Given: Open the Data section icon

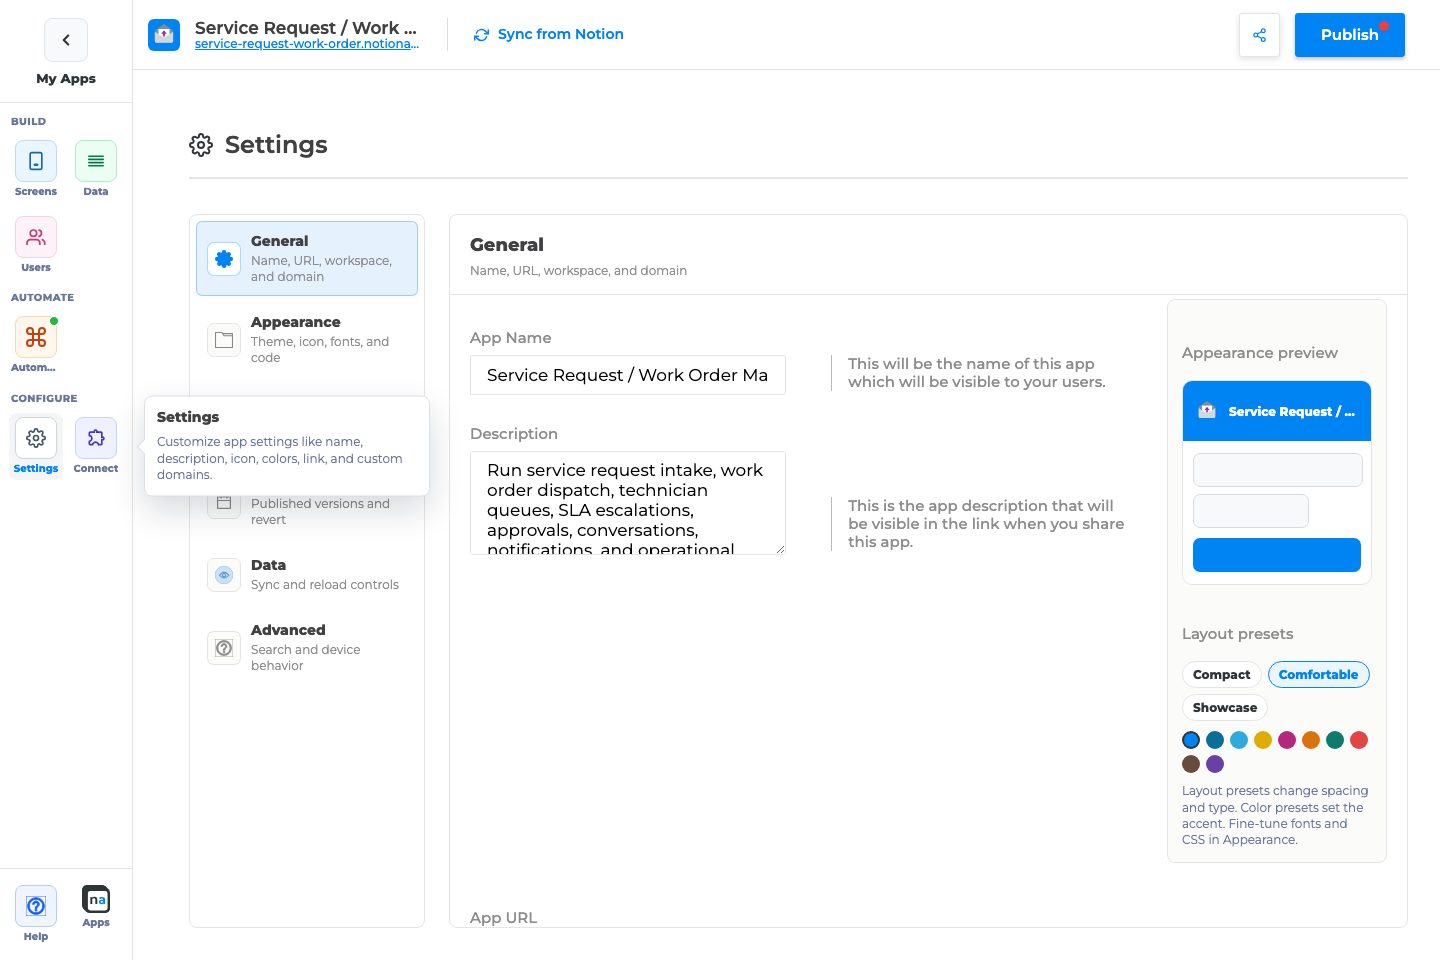Looking at the screenshot, I should [x=96, y=161].
